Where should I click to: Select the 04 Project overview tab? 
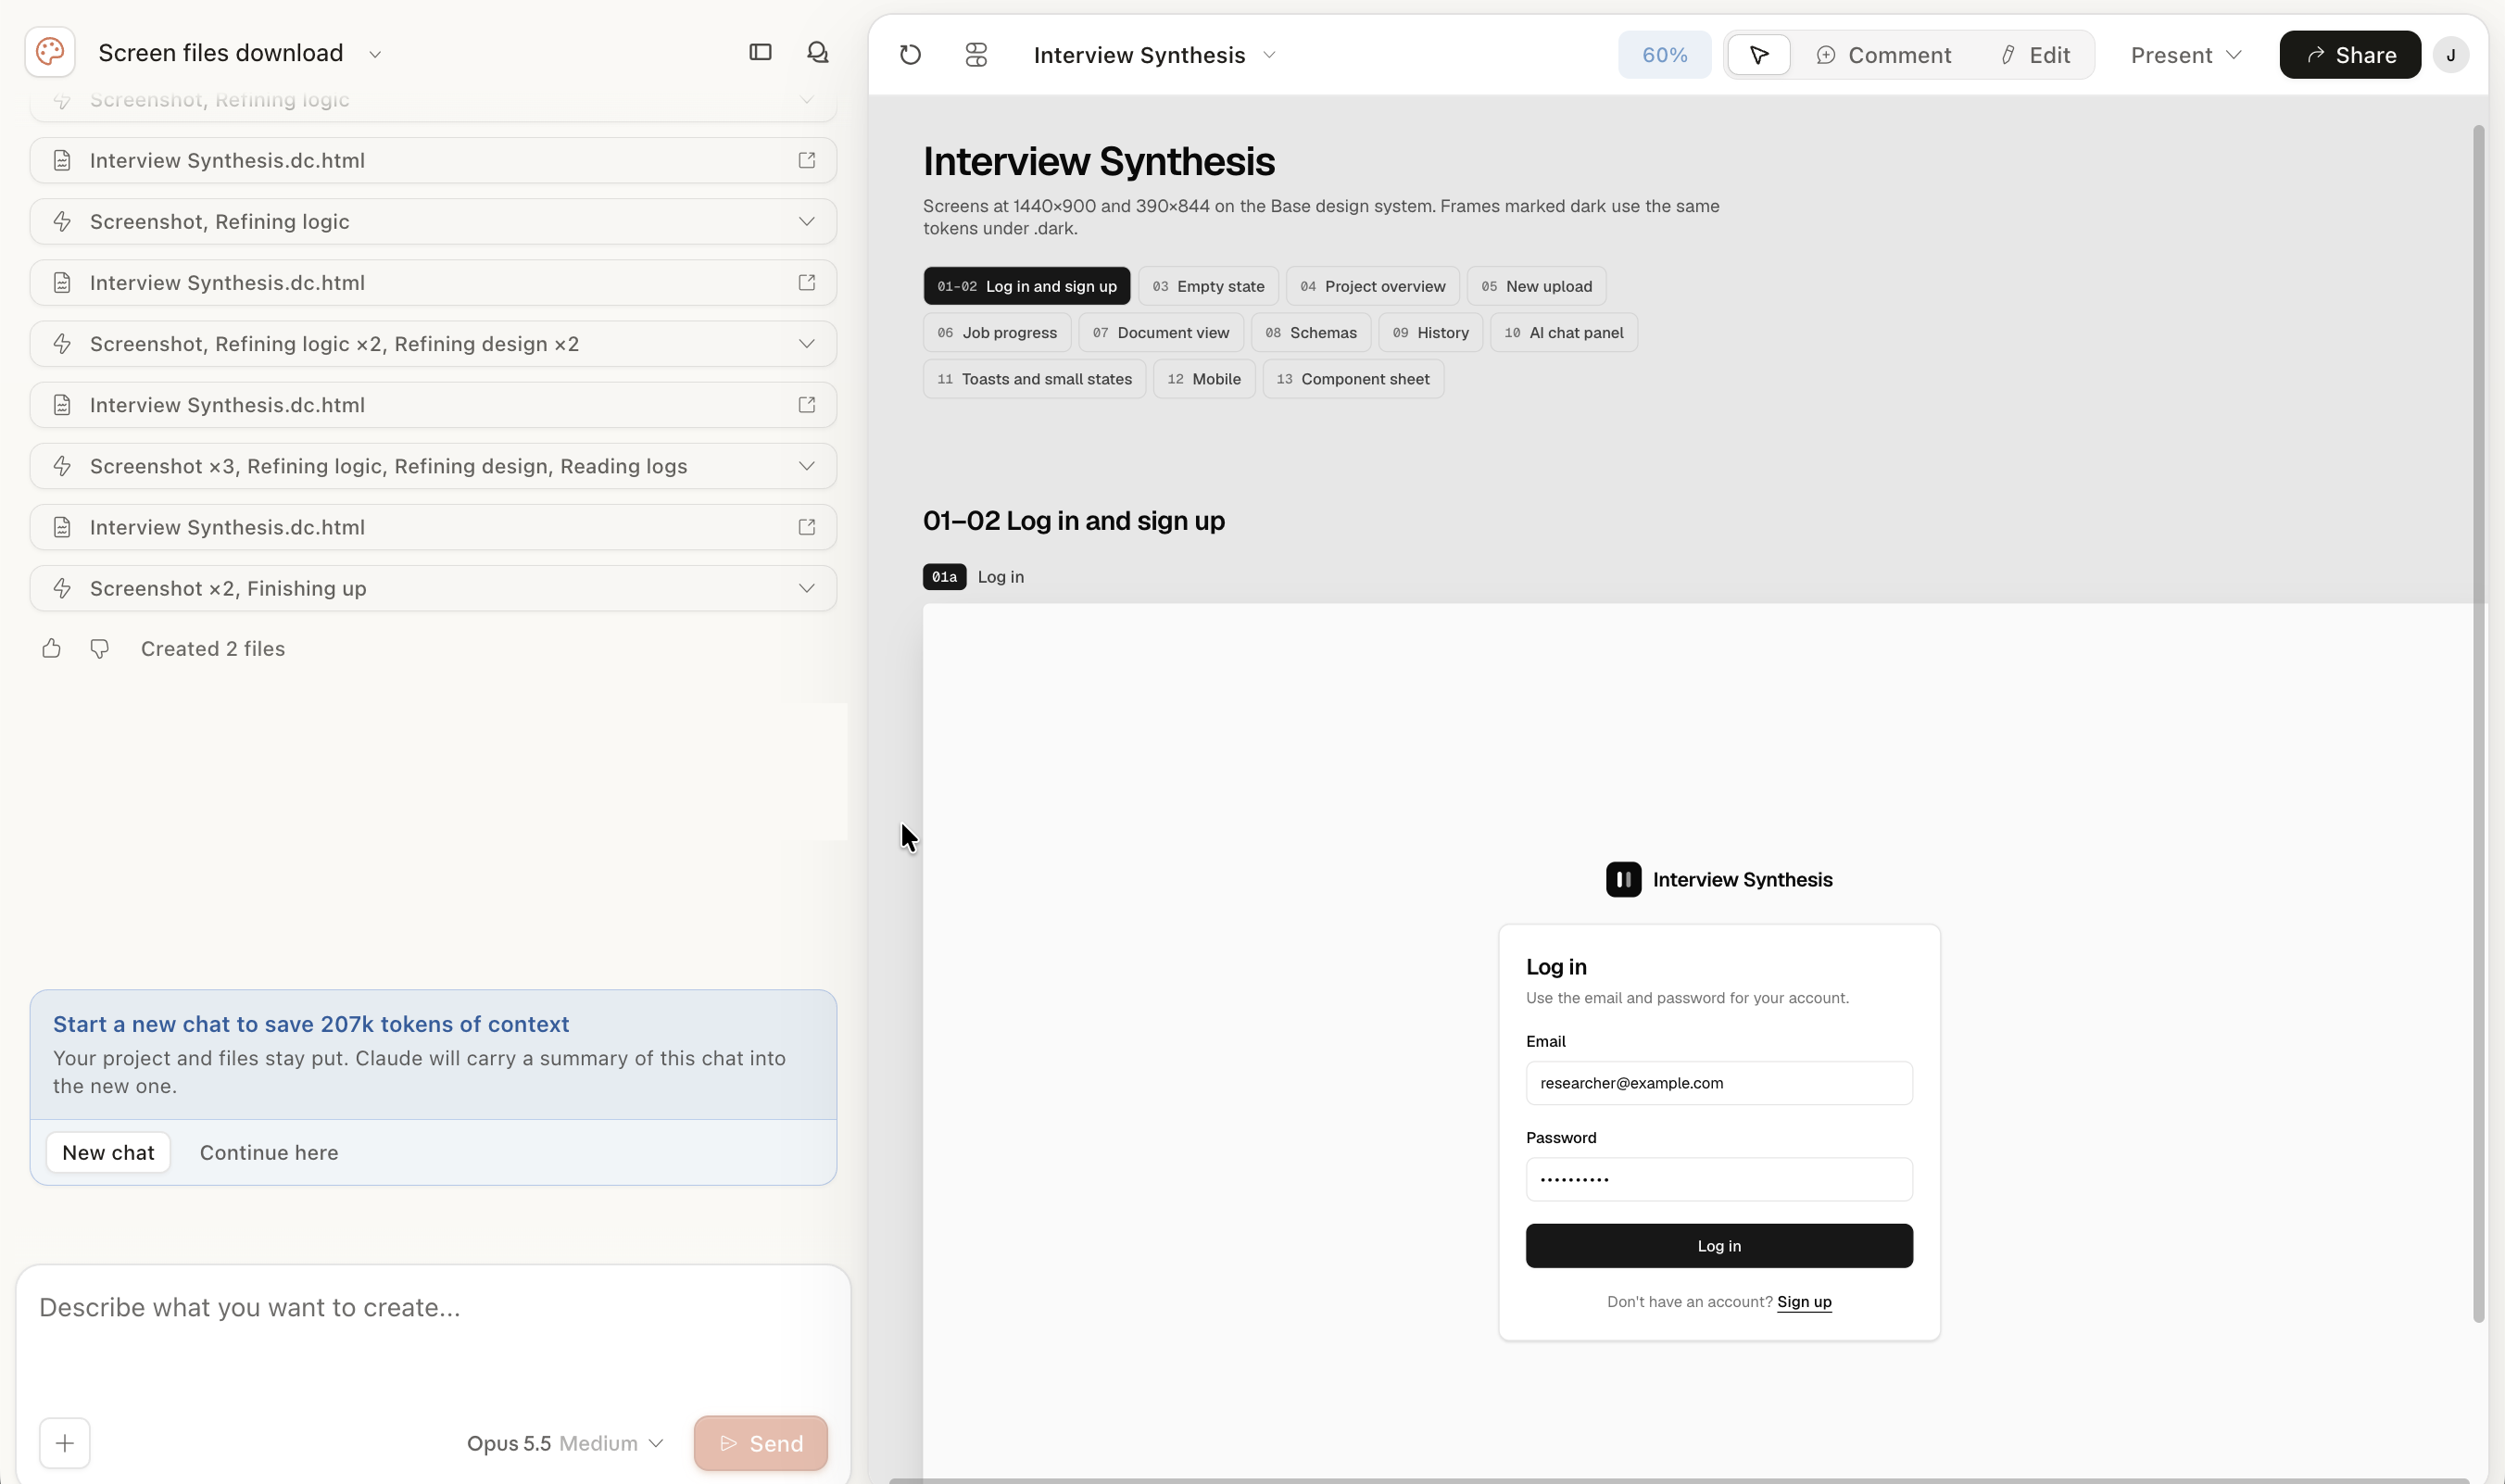click(x=1372, y=286)
